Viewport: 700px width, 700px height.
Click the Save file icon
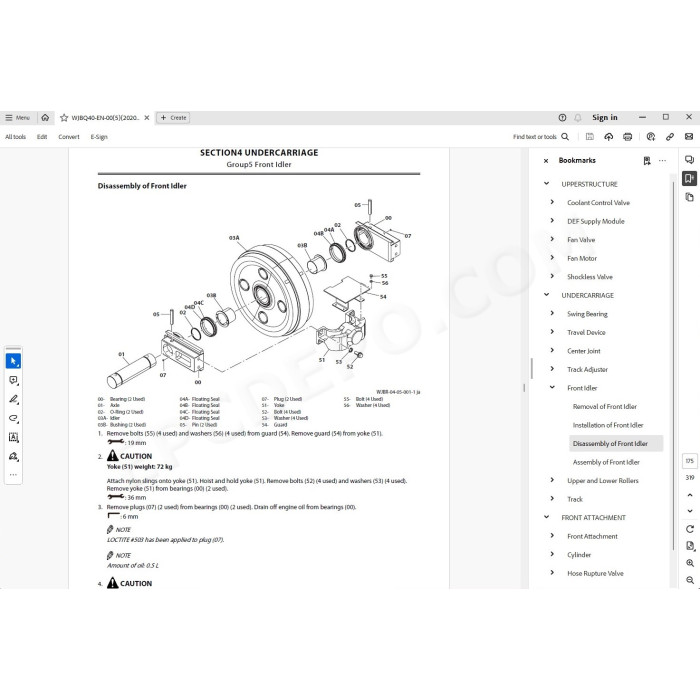point(590,137)
